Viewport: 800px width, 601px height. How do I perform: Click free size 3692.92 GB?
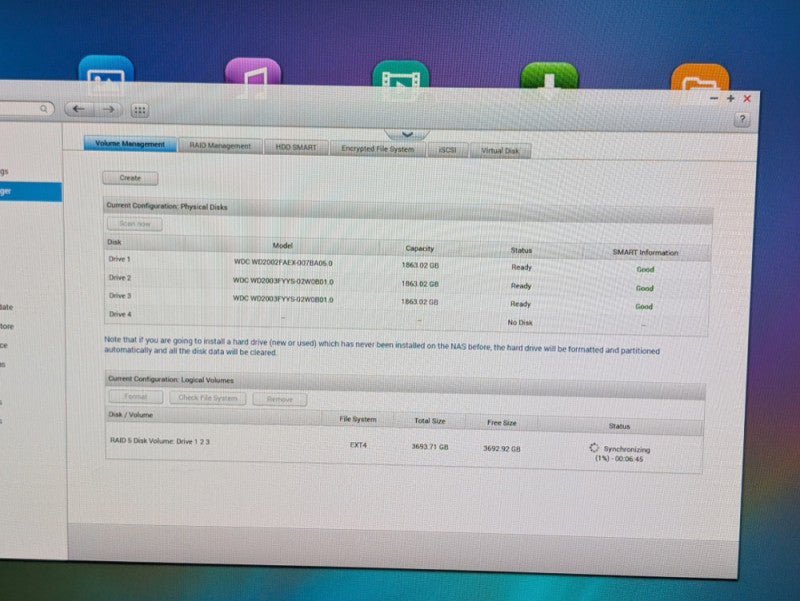(502, 448)
